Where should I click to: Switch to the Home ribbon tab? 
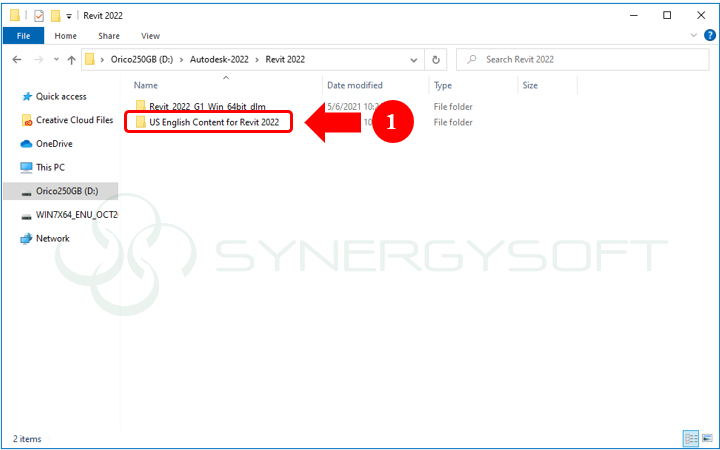click(65, 36)
